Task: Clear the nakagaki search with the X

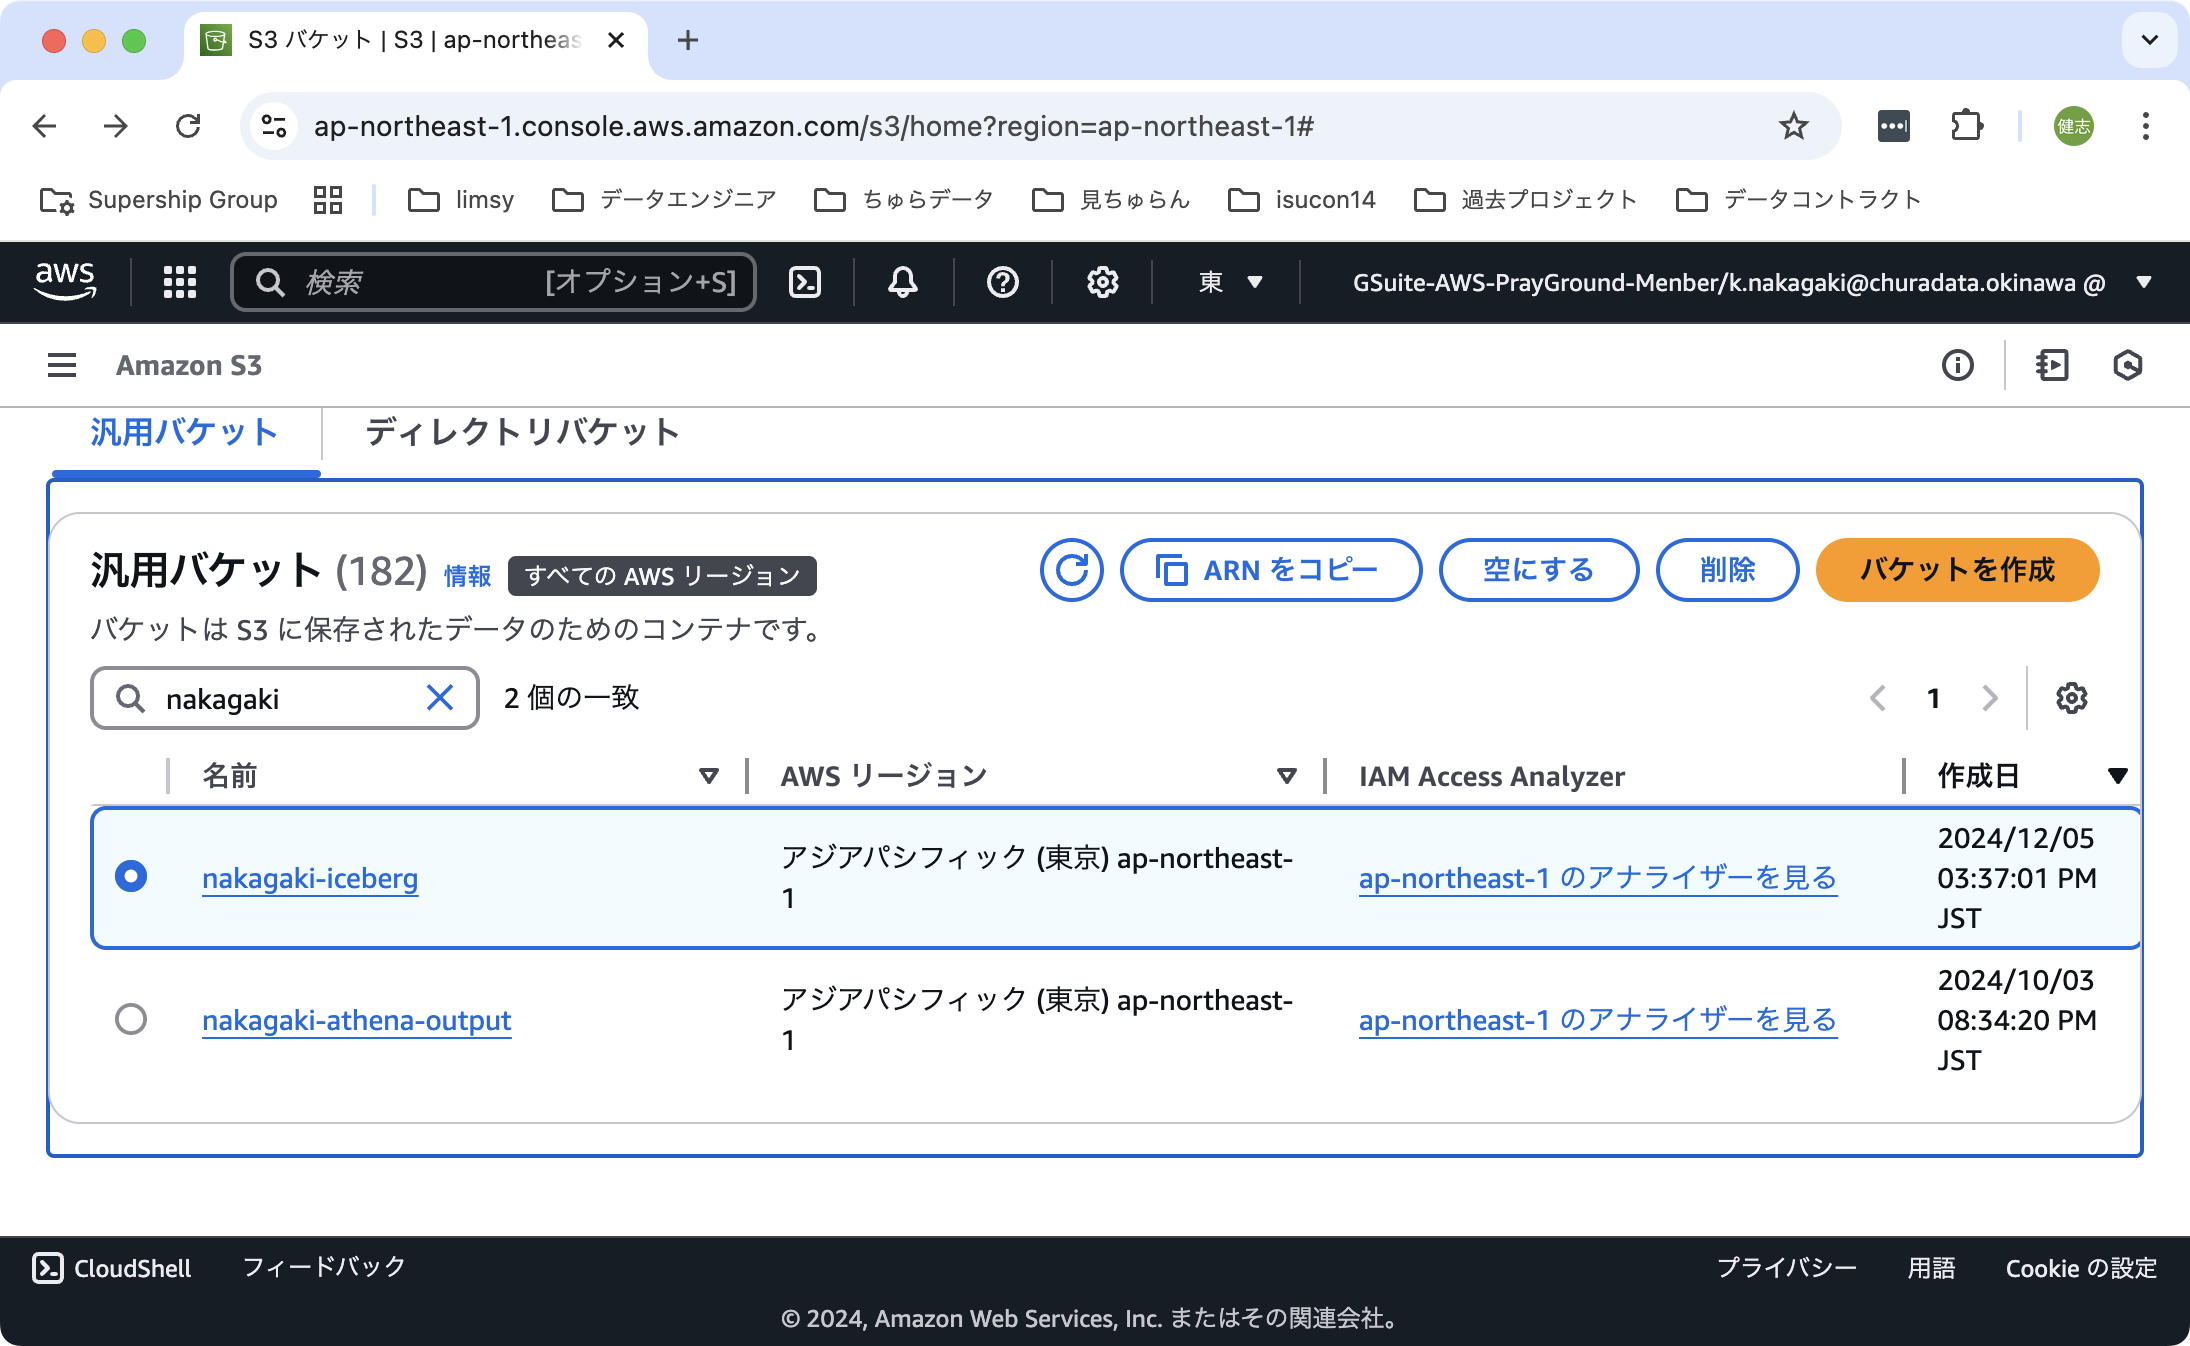Action: tap(439, 698)
